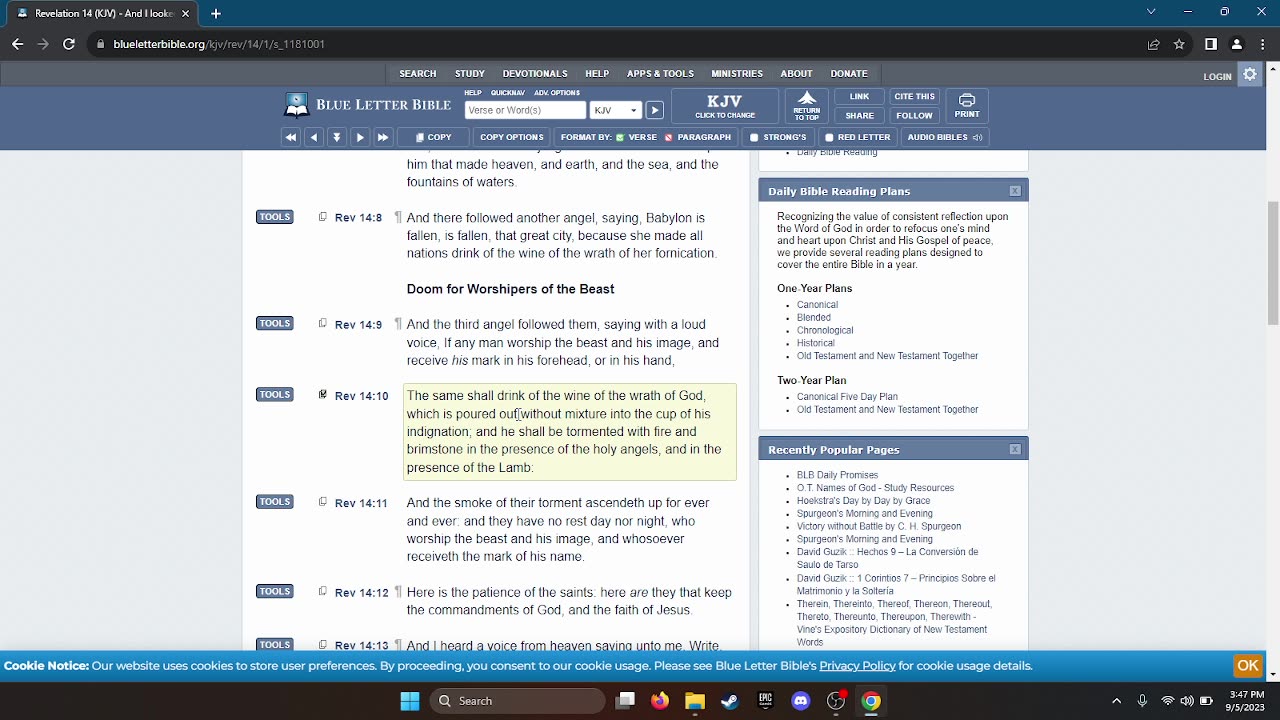Open the KJV version dropdown
1280x720 pixels.
(615, 110)
